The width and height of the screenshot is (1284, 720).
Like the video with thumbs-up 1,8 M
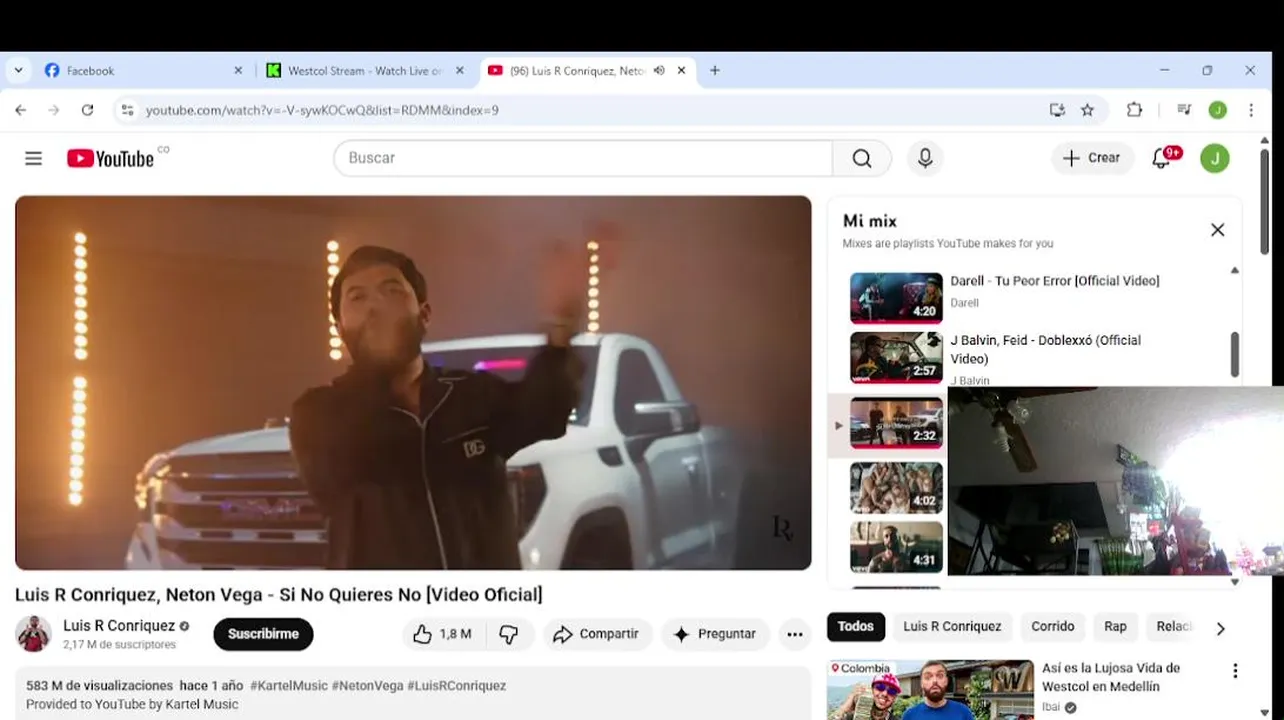click(x=441, y=634)
